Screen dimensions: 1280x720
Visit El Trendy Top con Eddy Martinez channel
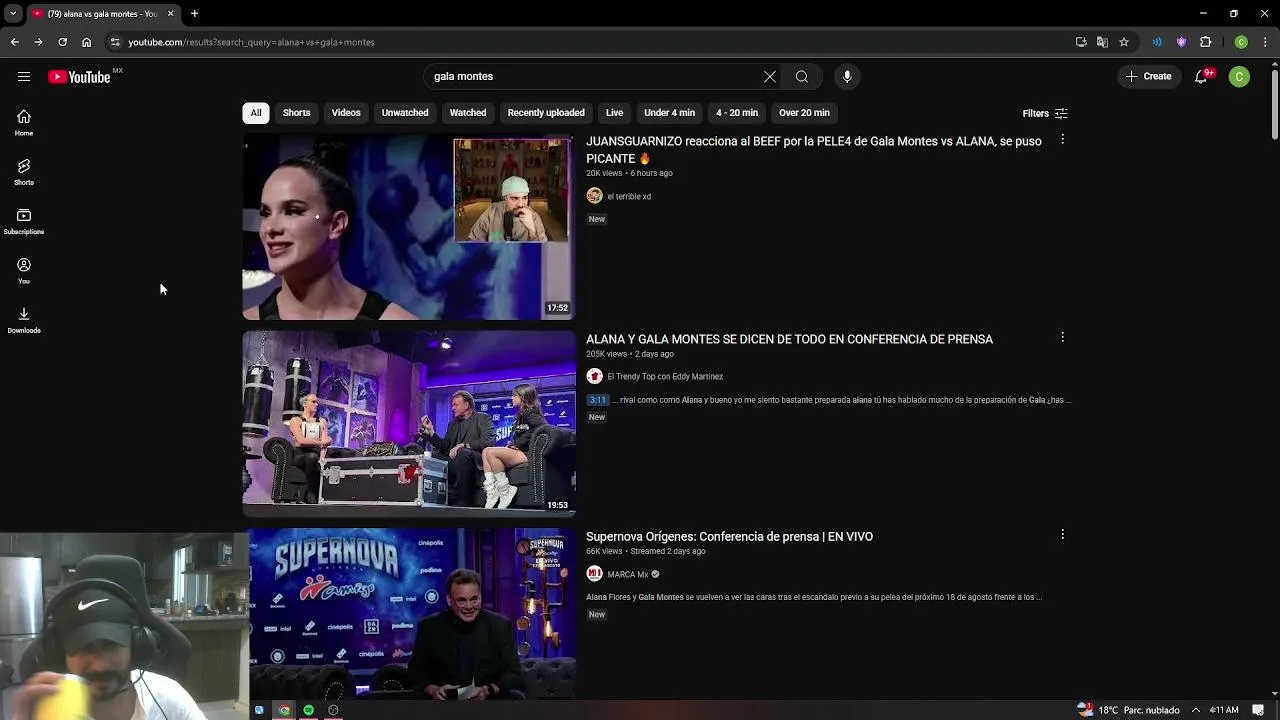point(665,377)
